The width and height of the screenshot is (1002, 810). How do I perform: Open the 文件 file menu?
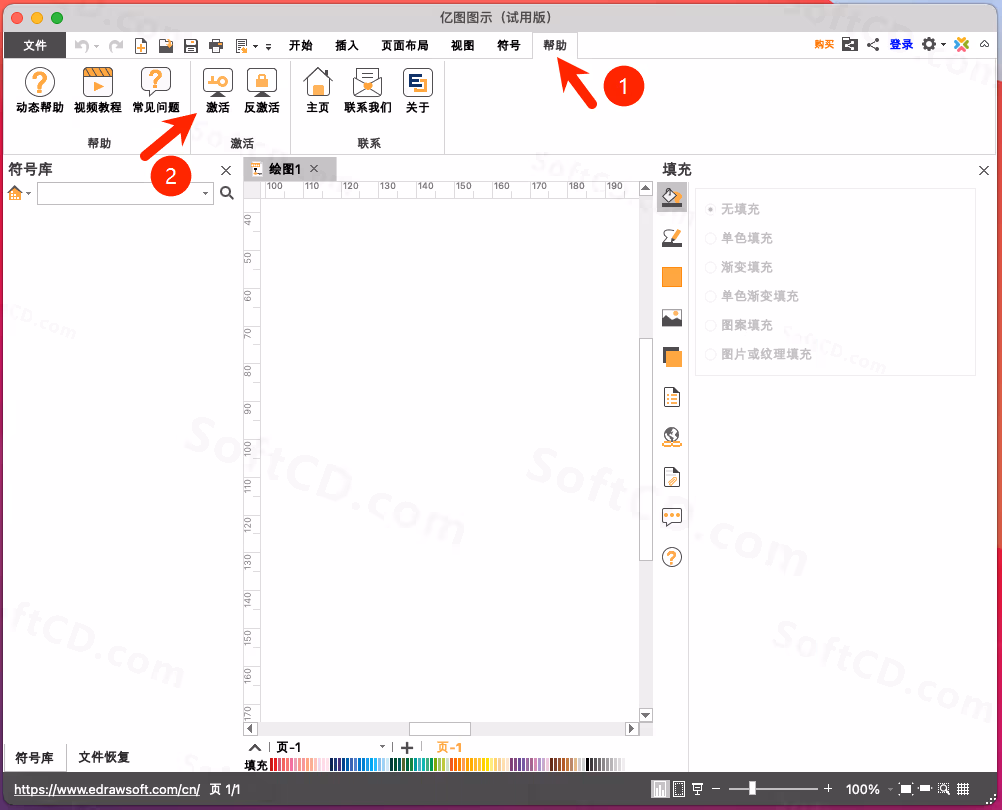[35, 45]
